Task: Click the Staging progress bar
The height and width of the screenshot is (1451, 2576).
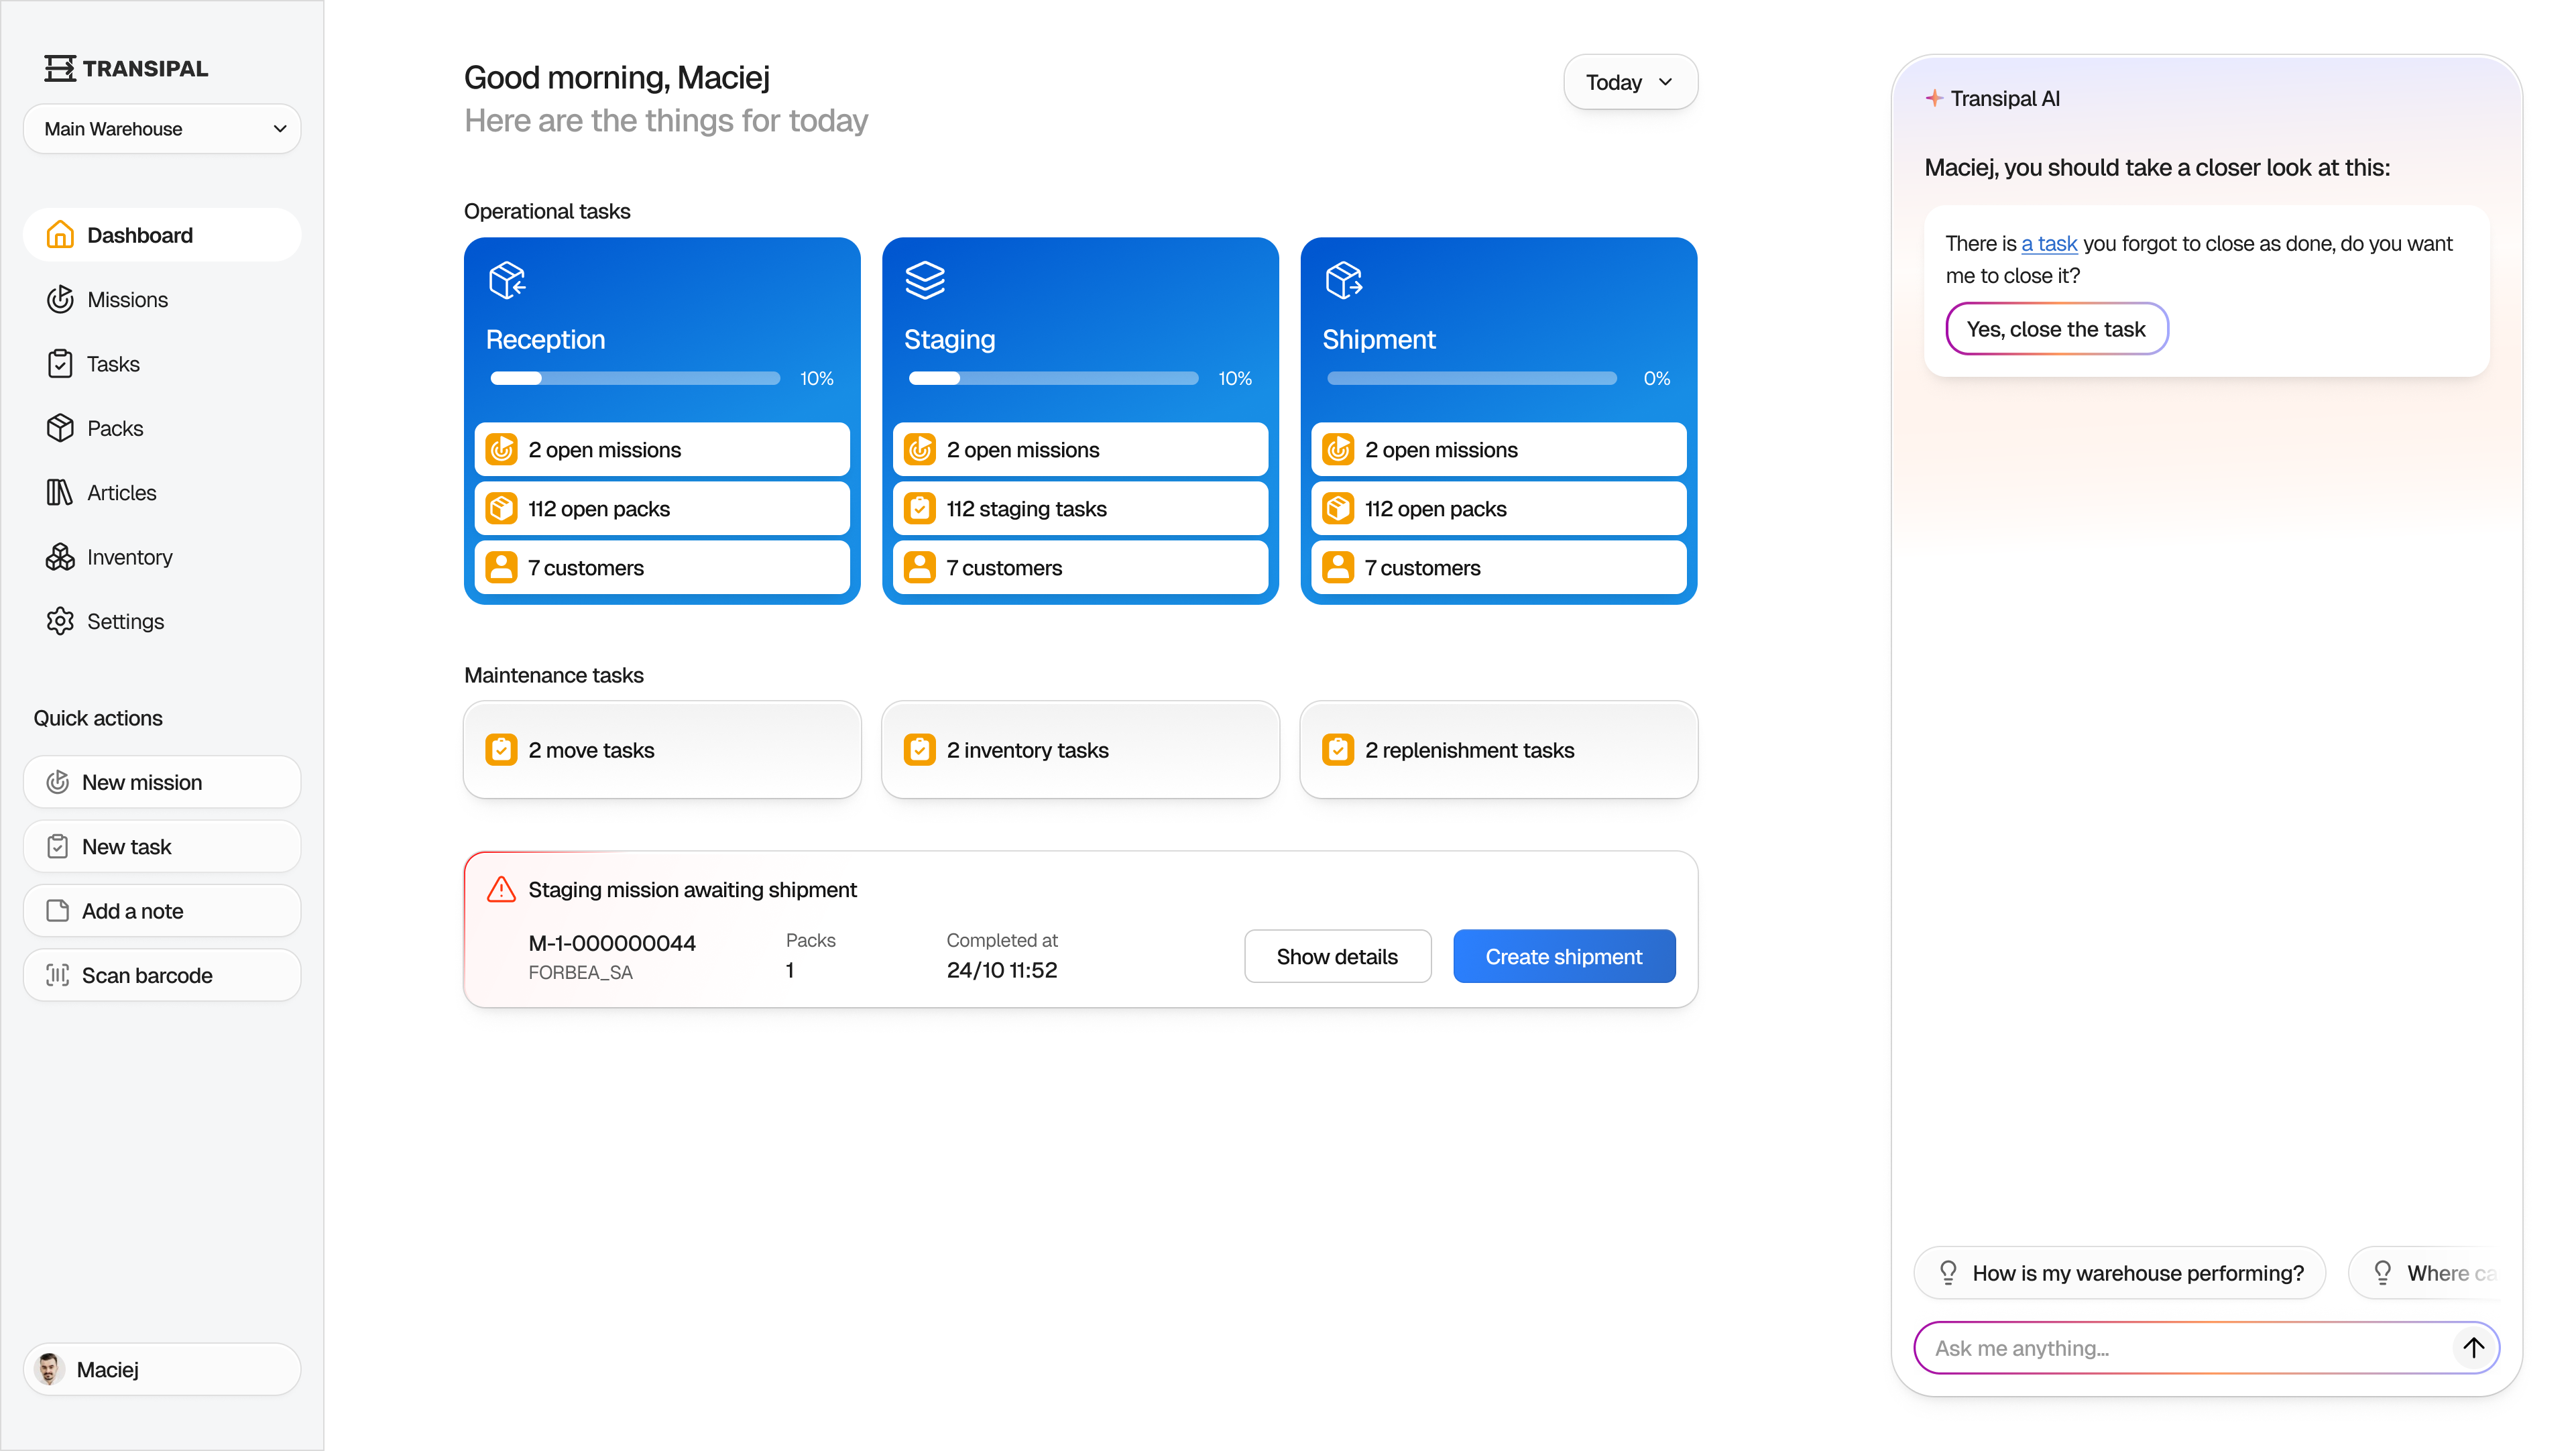Action: point(1053,379)
